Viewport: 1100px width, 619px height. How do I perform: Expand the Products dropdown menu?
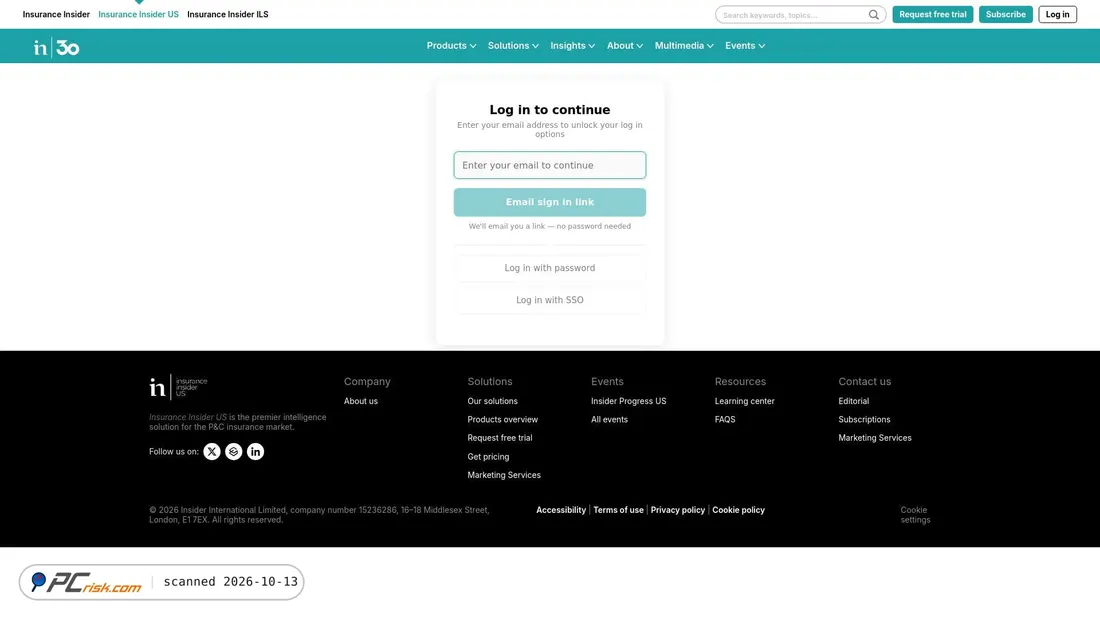[x=451, y=46]
